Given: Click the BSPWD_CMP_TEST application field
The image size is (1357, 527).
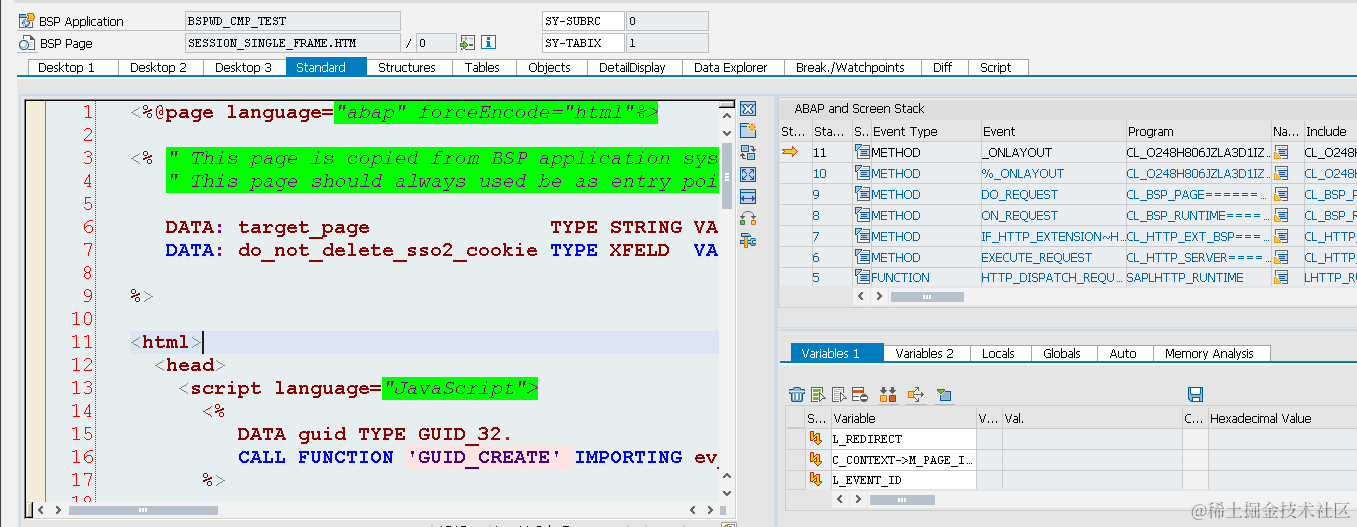Looking at the screenshot, I should (292, 21).
